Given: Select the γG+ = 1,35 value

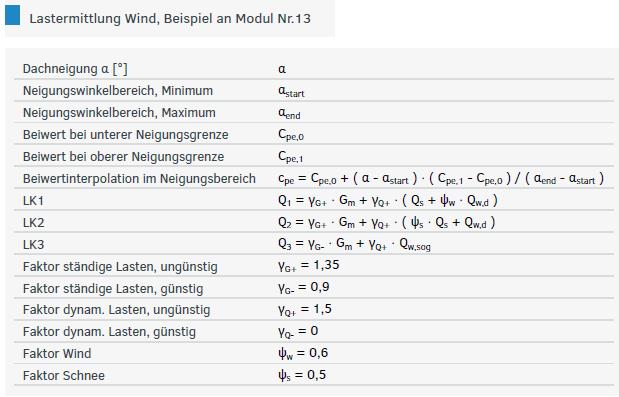Looking at the screenshot, I should coord(308,265).
